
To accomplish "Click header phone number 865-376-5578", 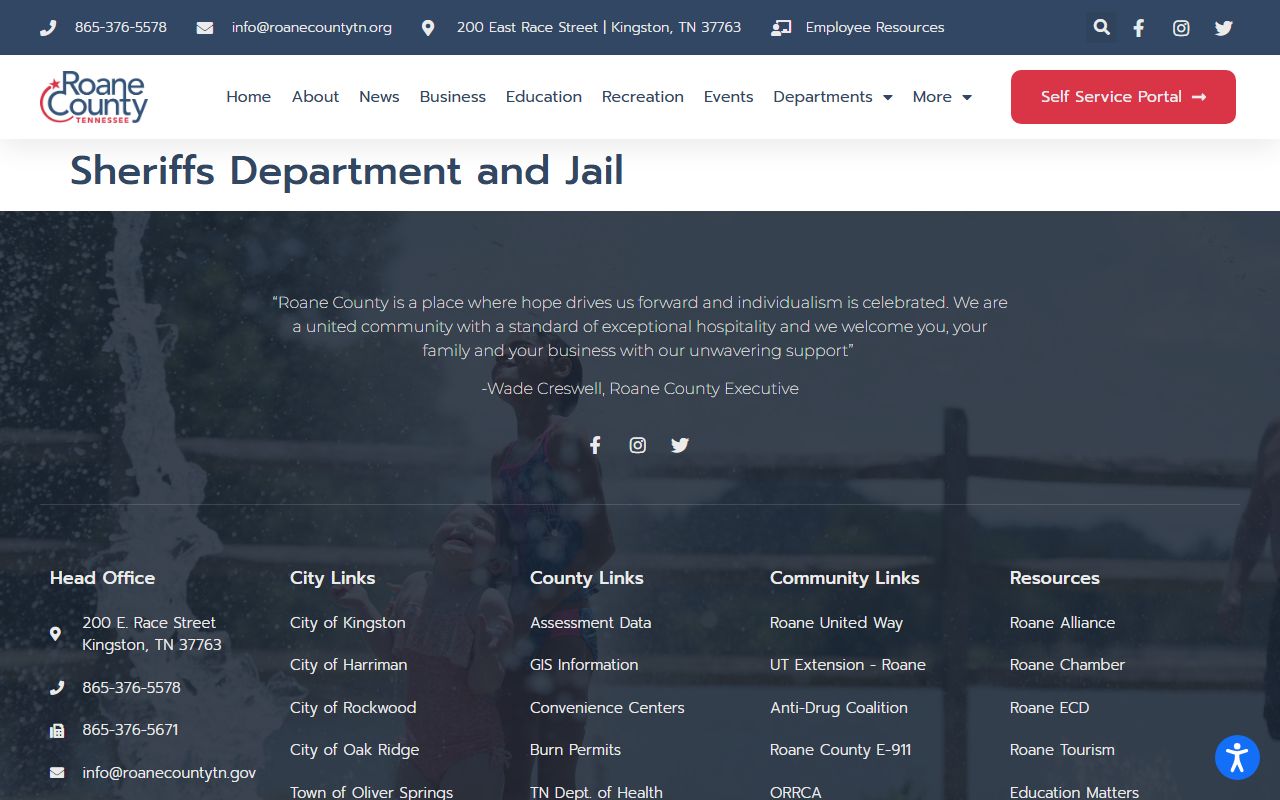I will (x=121, y=28).
